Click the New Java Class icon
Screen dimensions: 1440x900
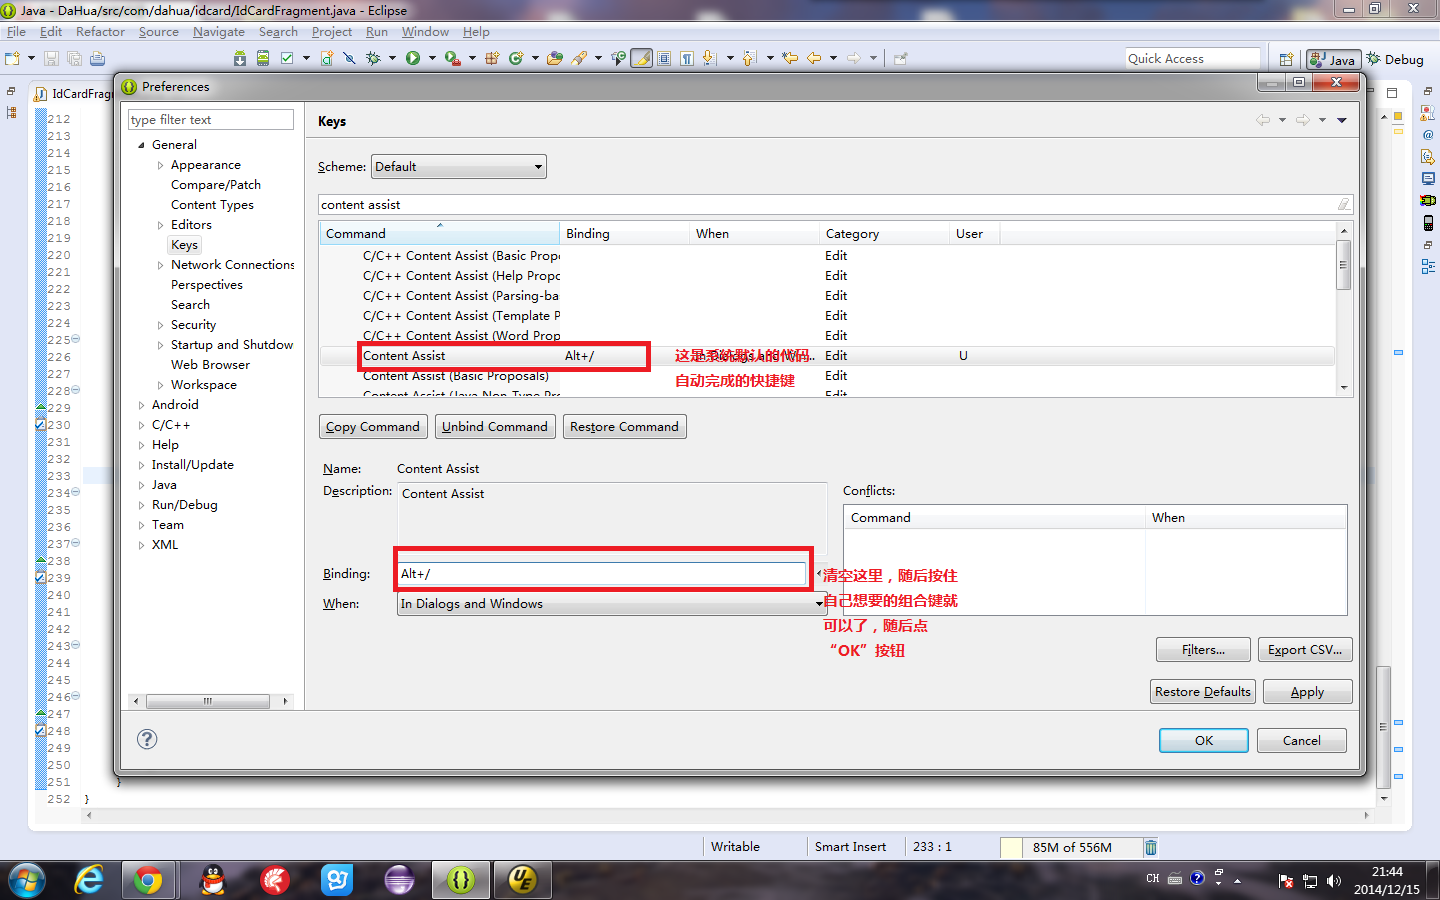(x=516, y=58)
